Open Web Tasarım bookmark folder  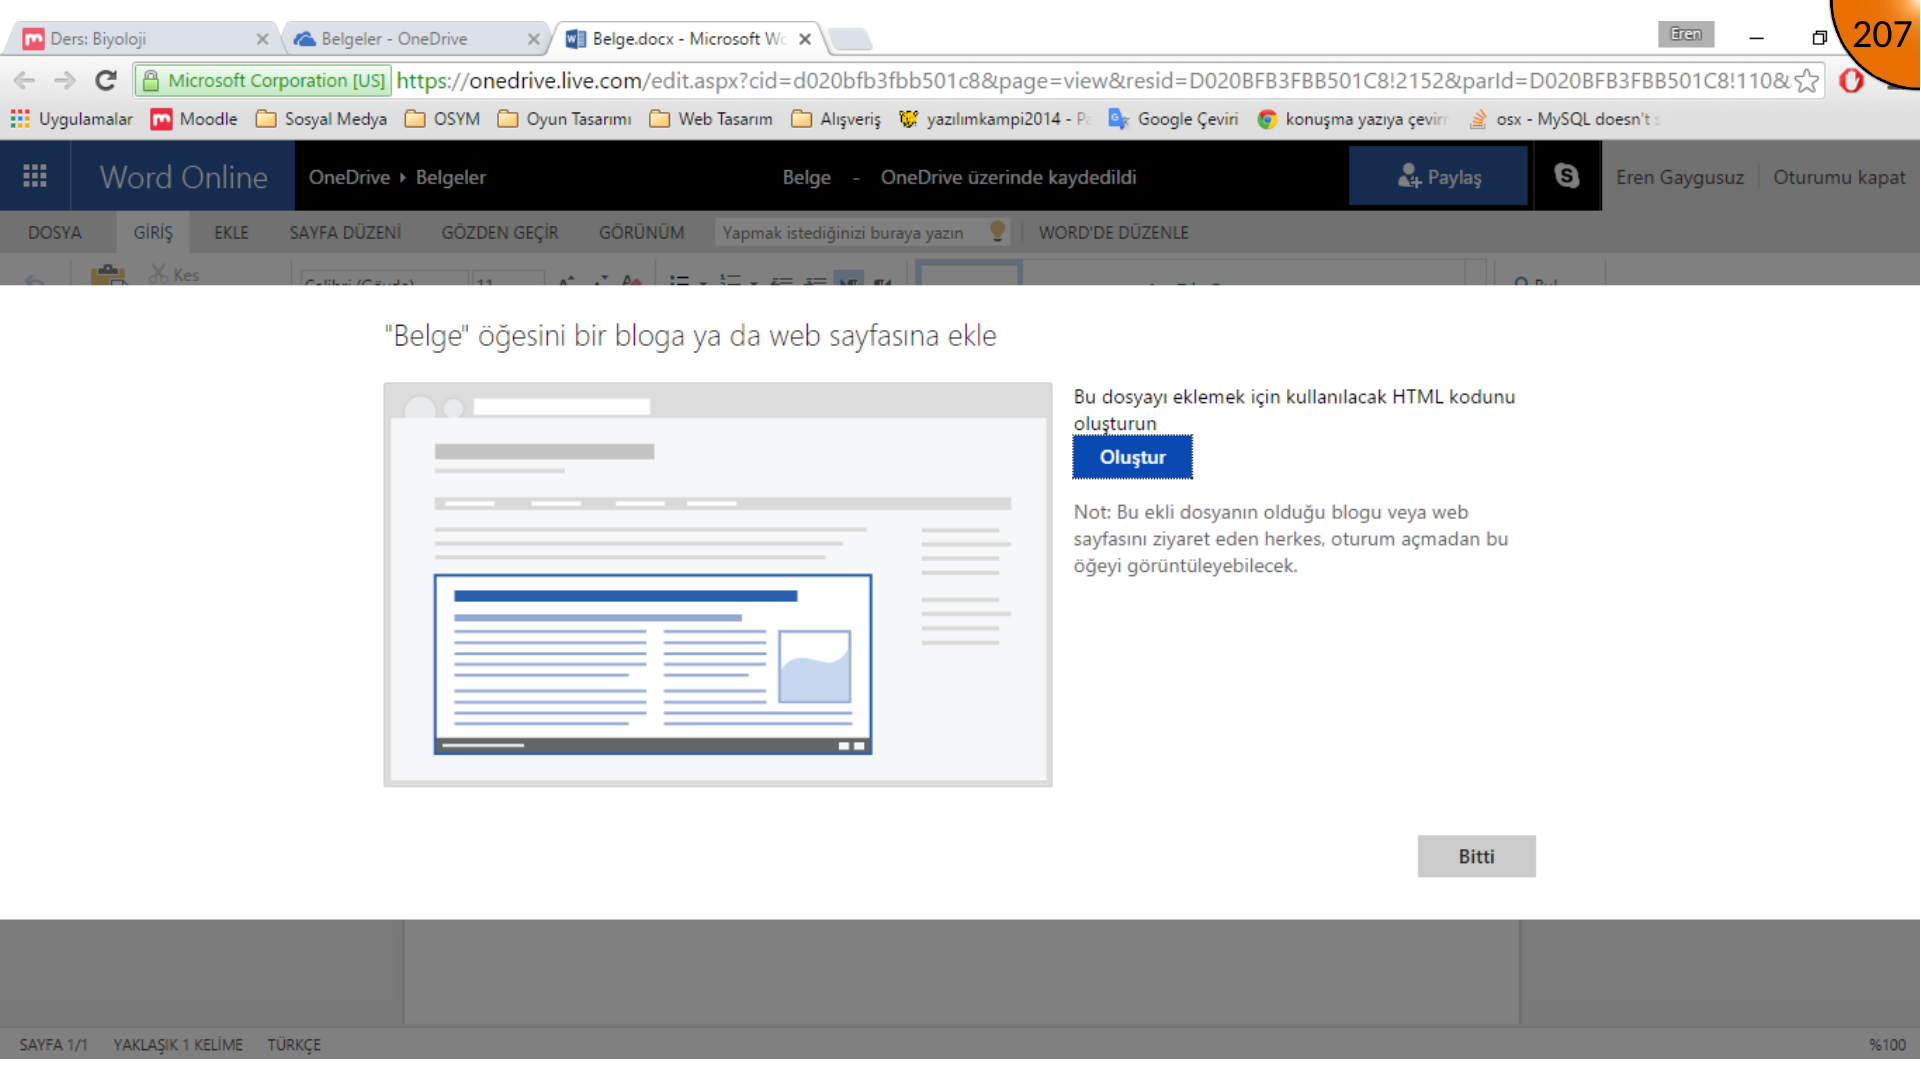(711, 119)
